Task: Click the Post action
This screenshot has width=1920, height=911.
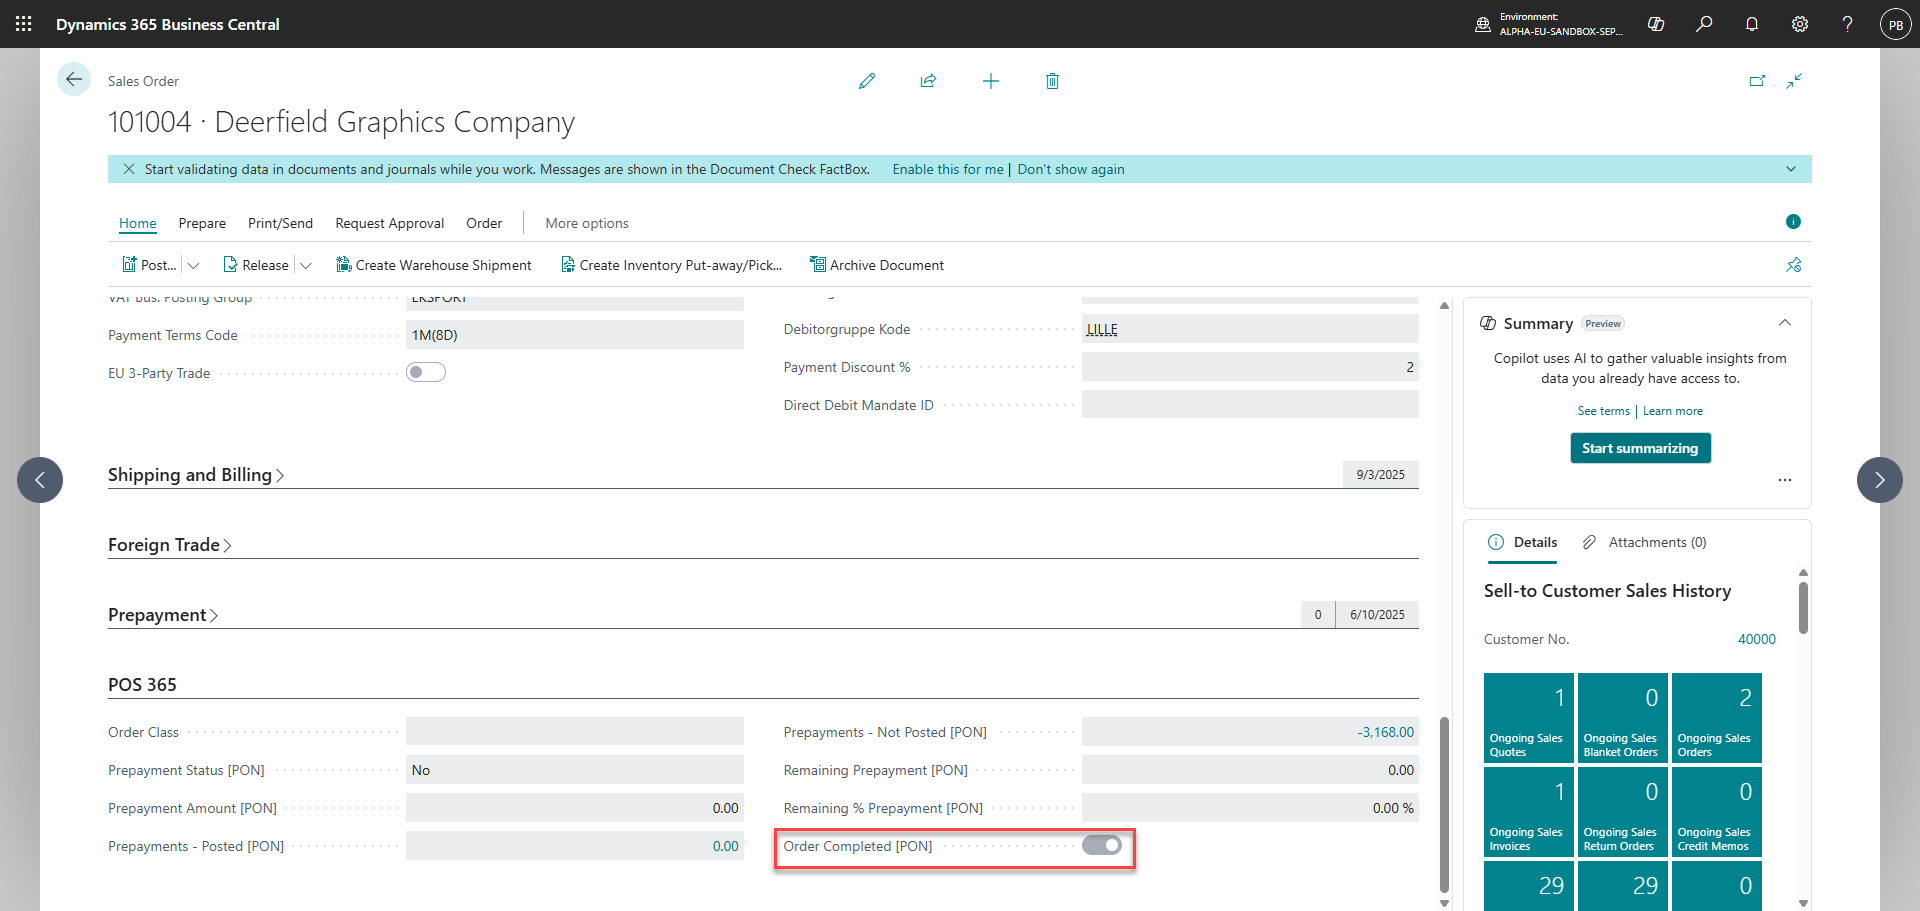Action: tap(149, 265)
